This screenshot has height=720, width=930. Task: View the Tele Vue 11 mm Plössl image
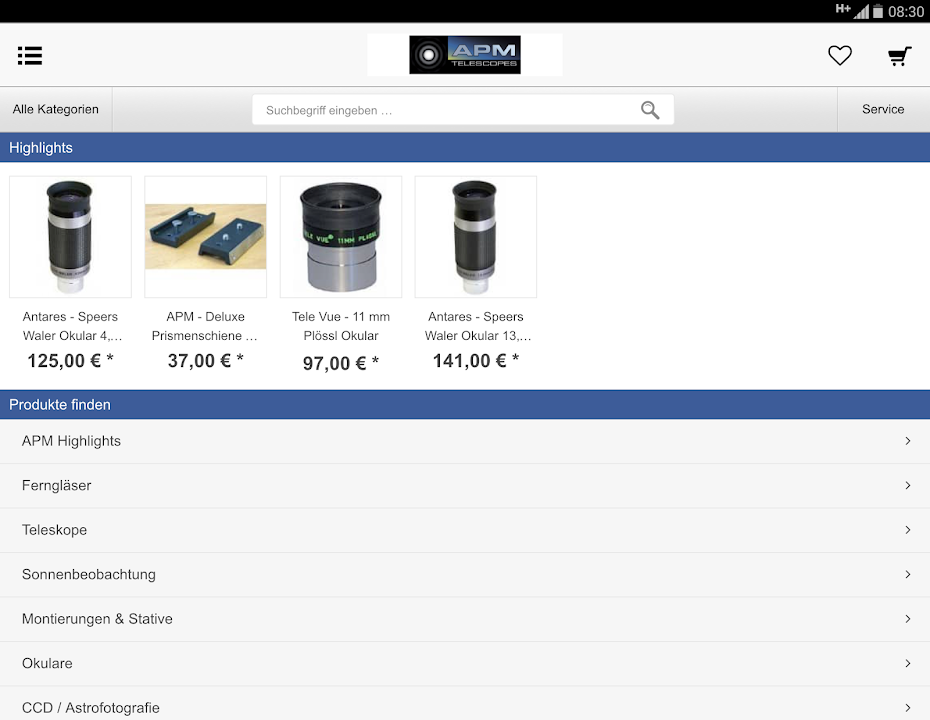click(x=341, y=237)
